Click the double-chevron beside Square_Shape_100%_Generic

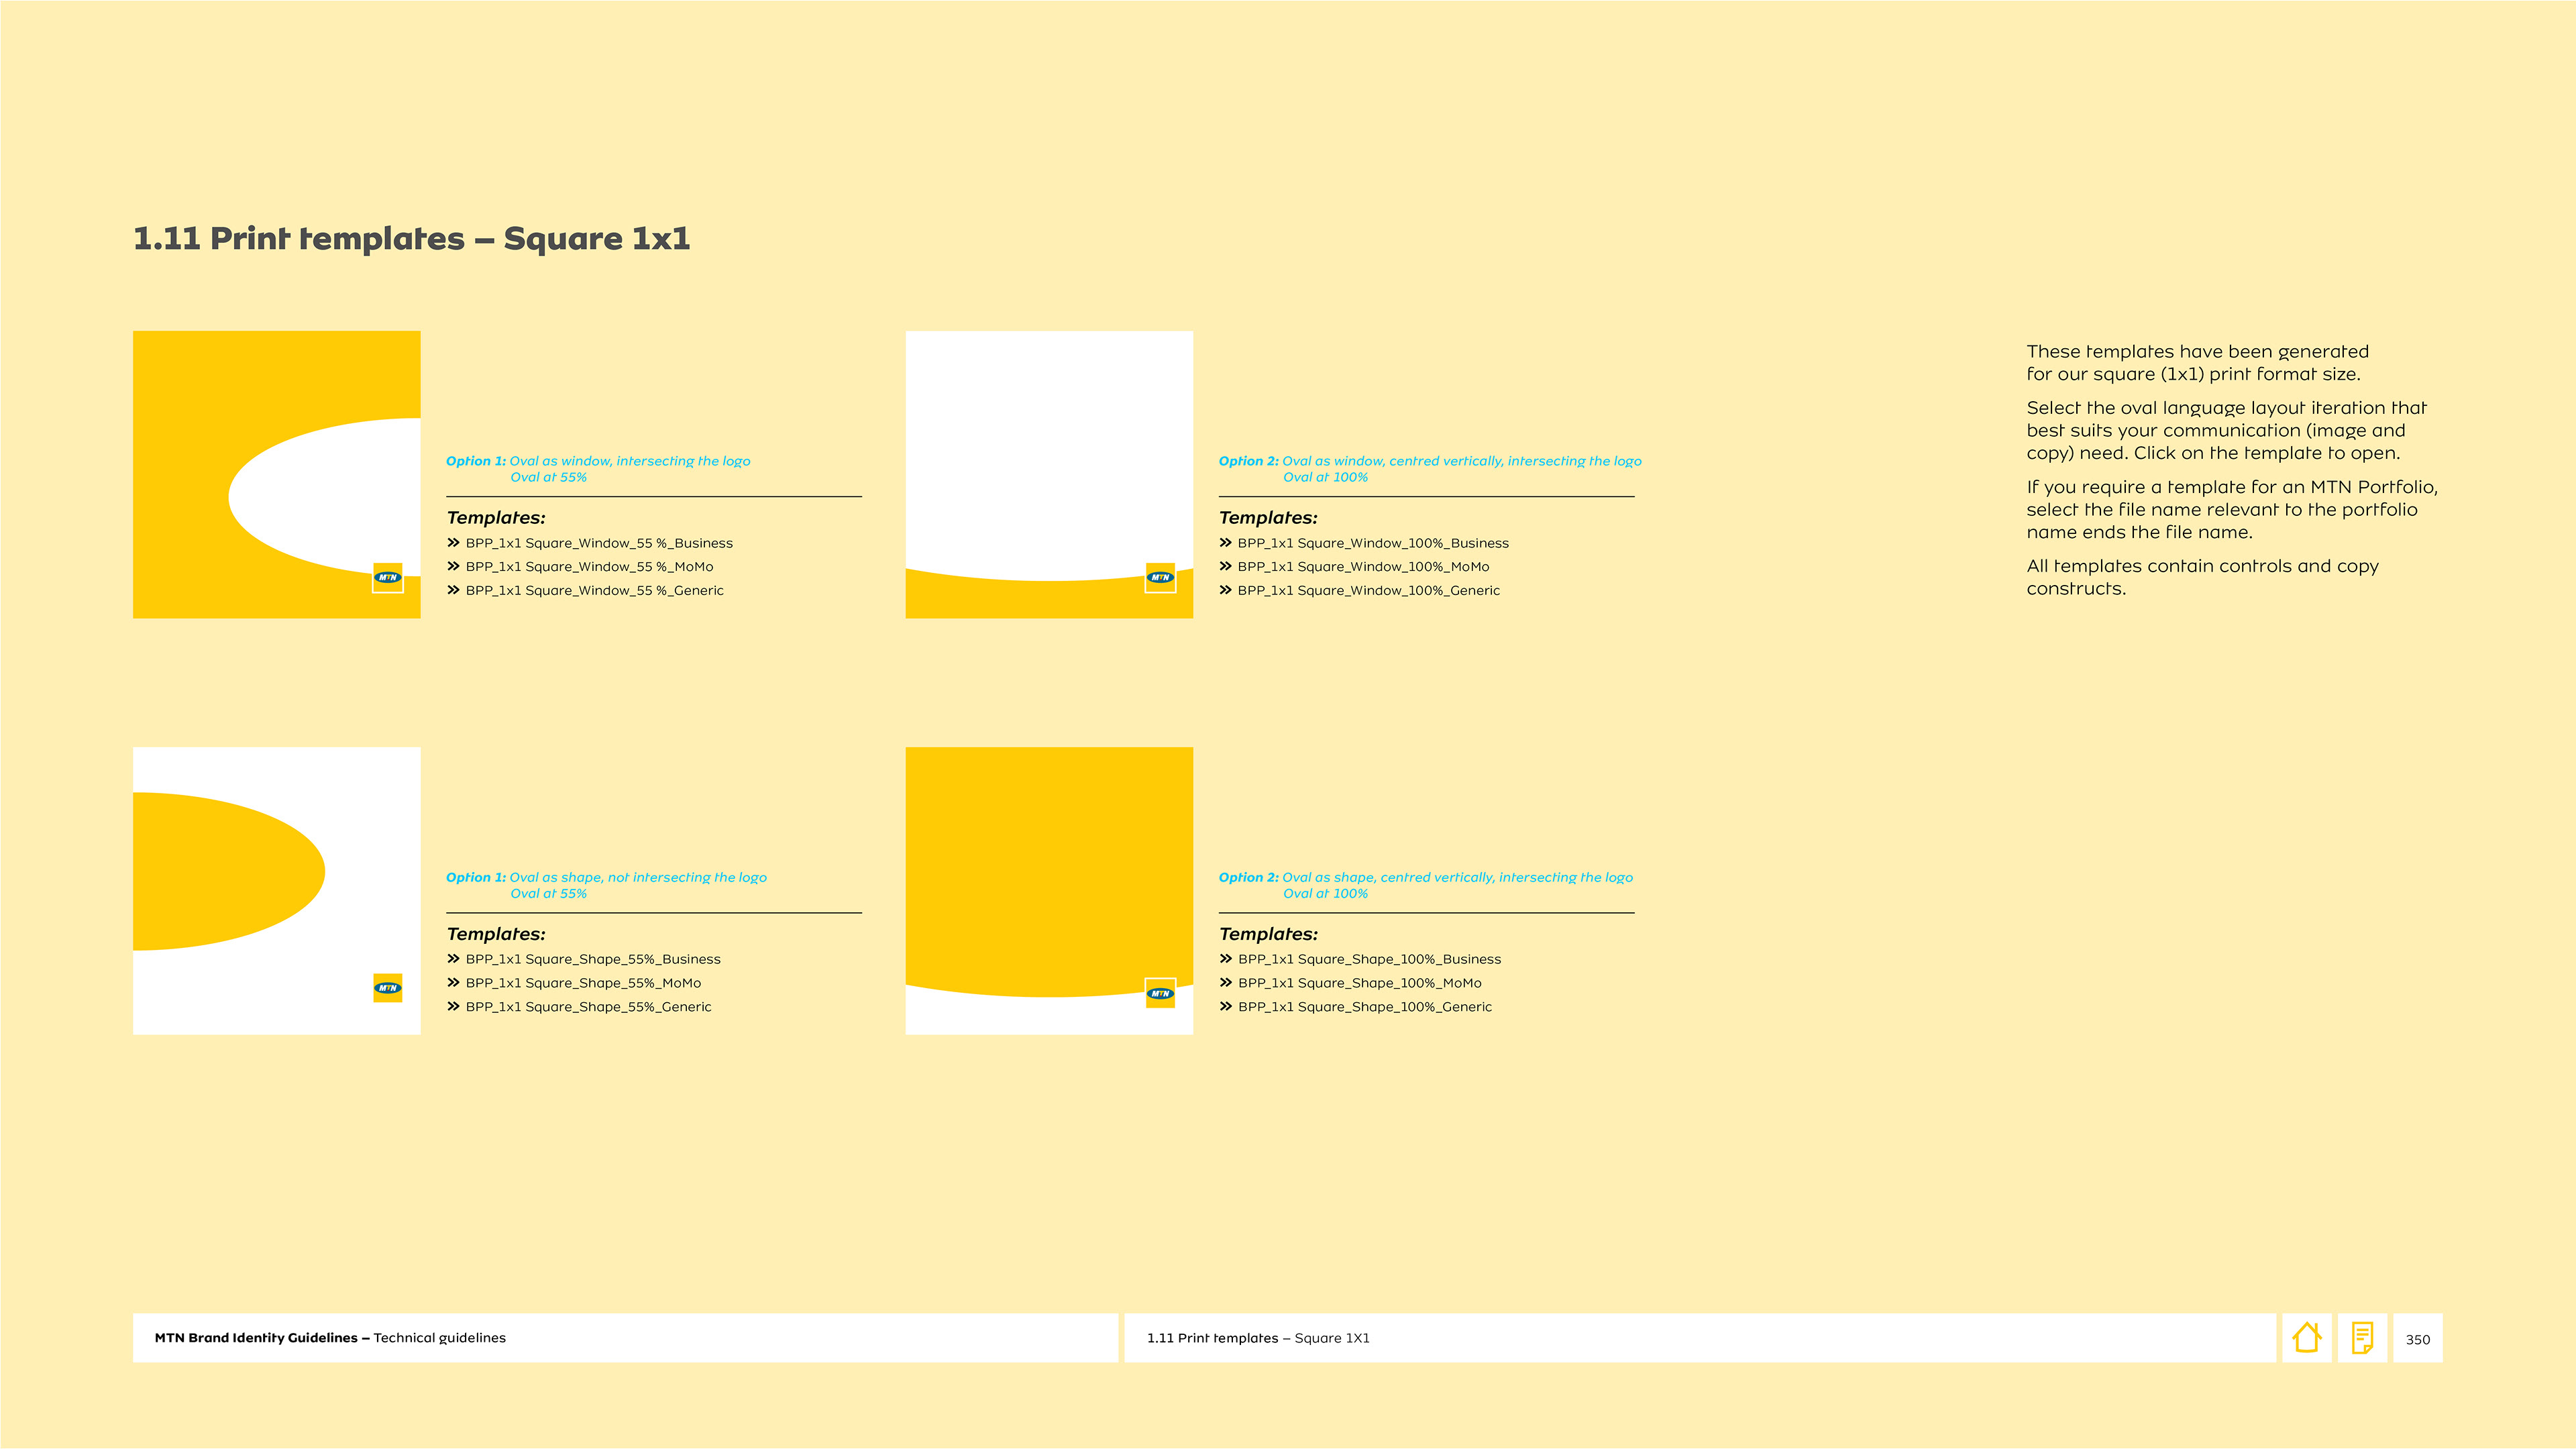(x=1225, y=1007)
